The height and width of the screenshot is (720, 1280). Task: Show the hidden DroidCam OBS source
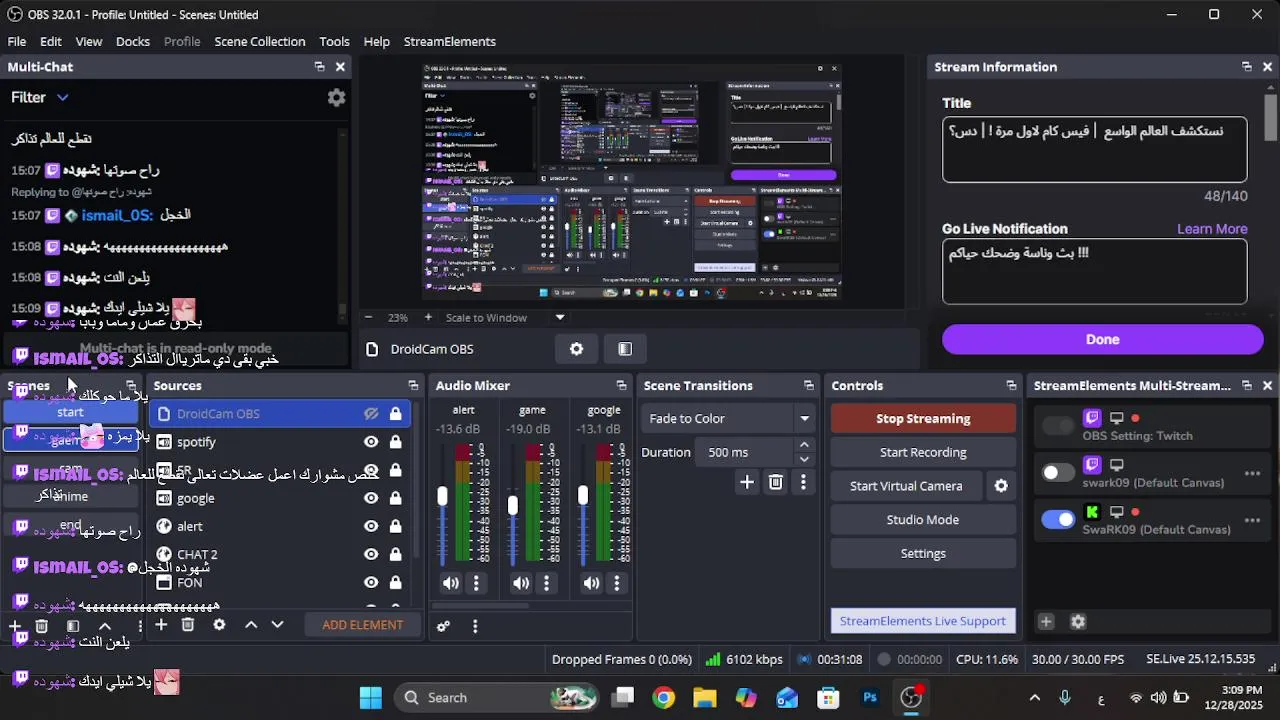tap(371, 414)
